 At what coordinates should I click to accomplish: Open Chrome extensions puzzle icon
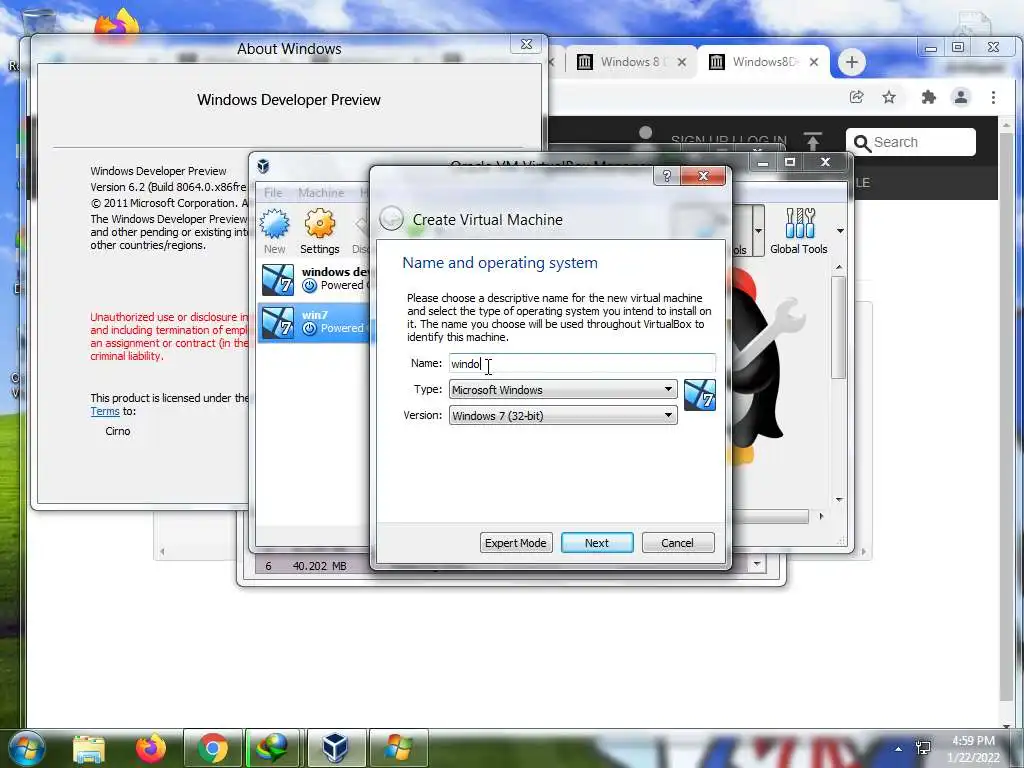point(928,97)
